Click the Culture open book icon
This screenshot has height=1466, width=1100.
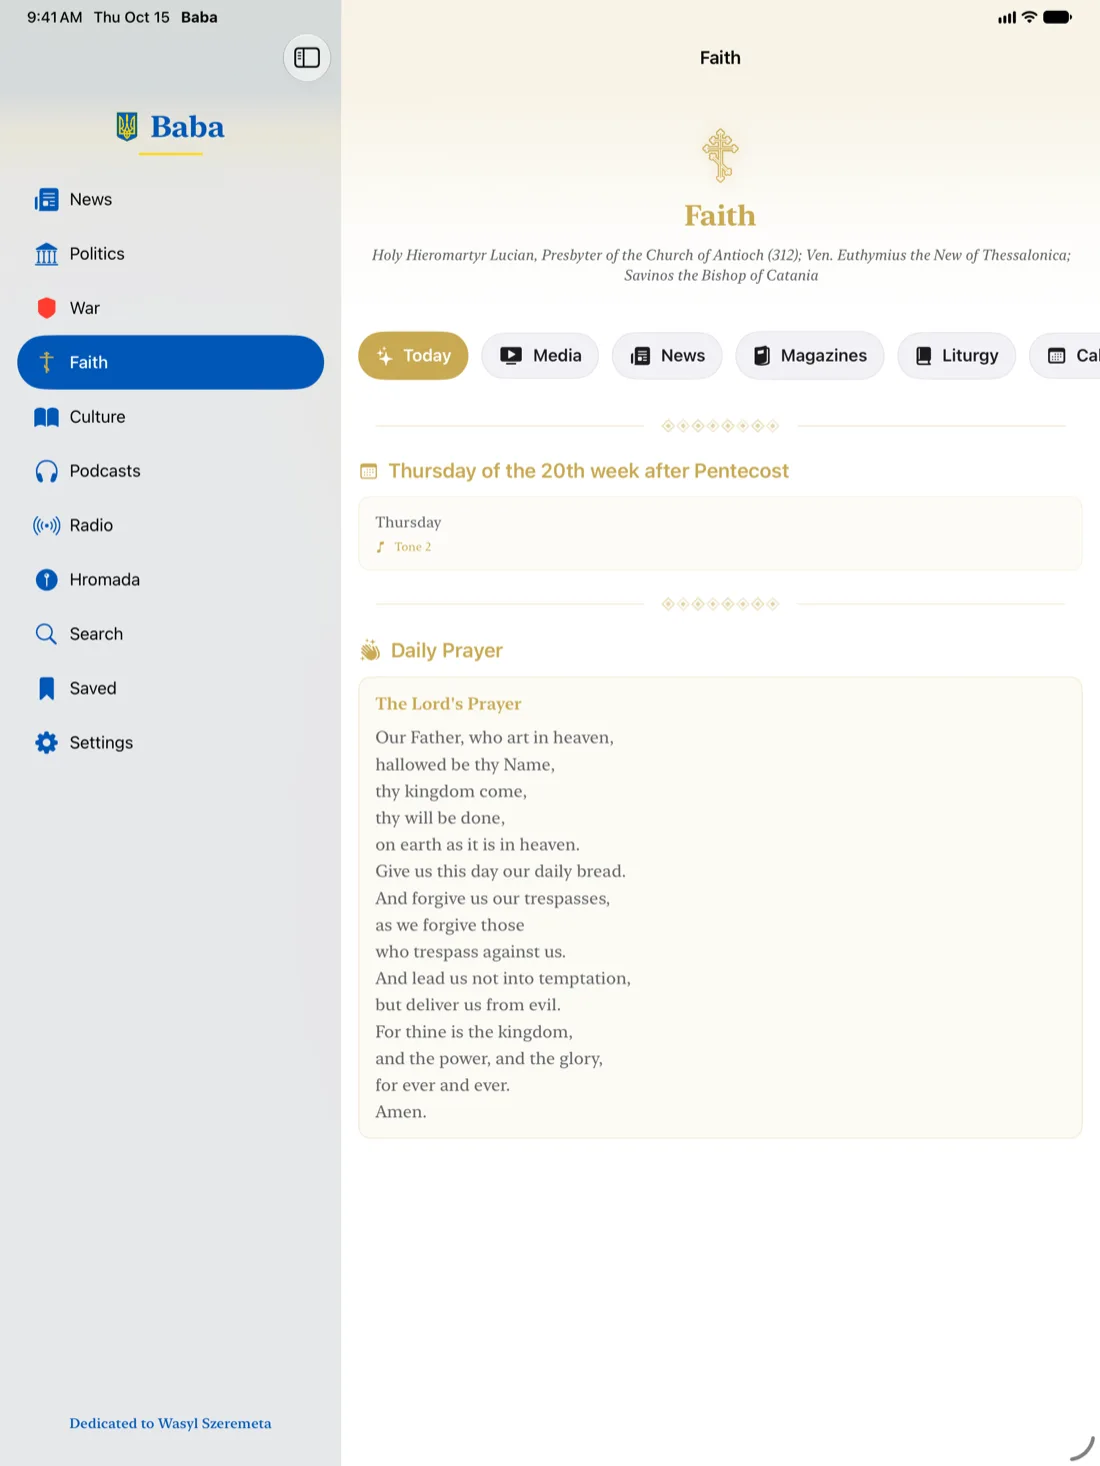tap(46, 417)
